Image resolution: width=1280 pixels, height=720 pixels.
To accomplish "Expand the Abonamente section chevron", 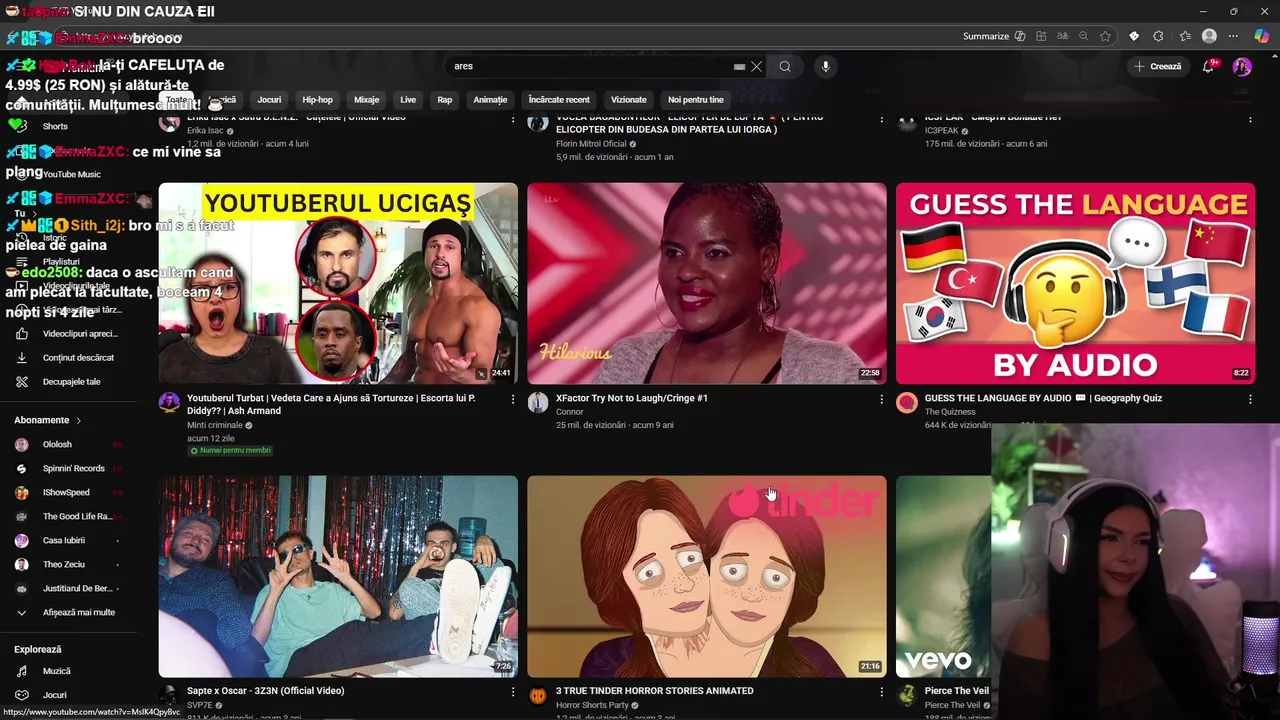I will pyautogui.click(x=78, y=421).
